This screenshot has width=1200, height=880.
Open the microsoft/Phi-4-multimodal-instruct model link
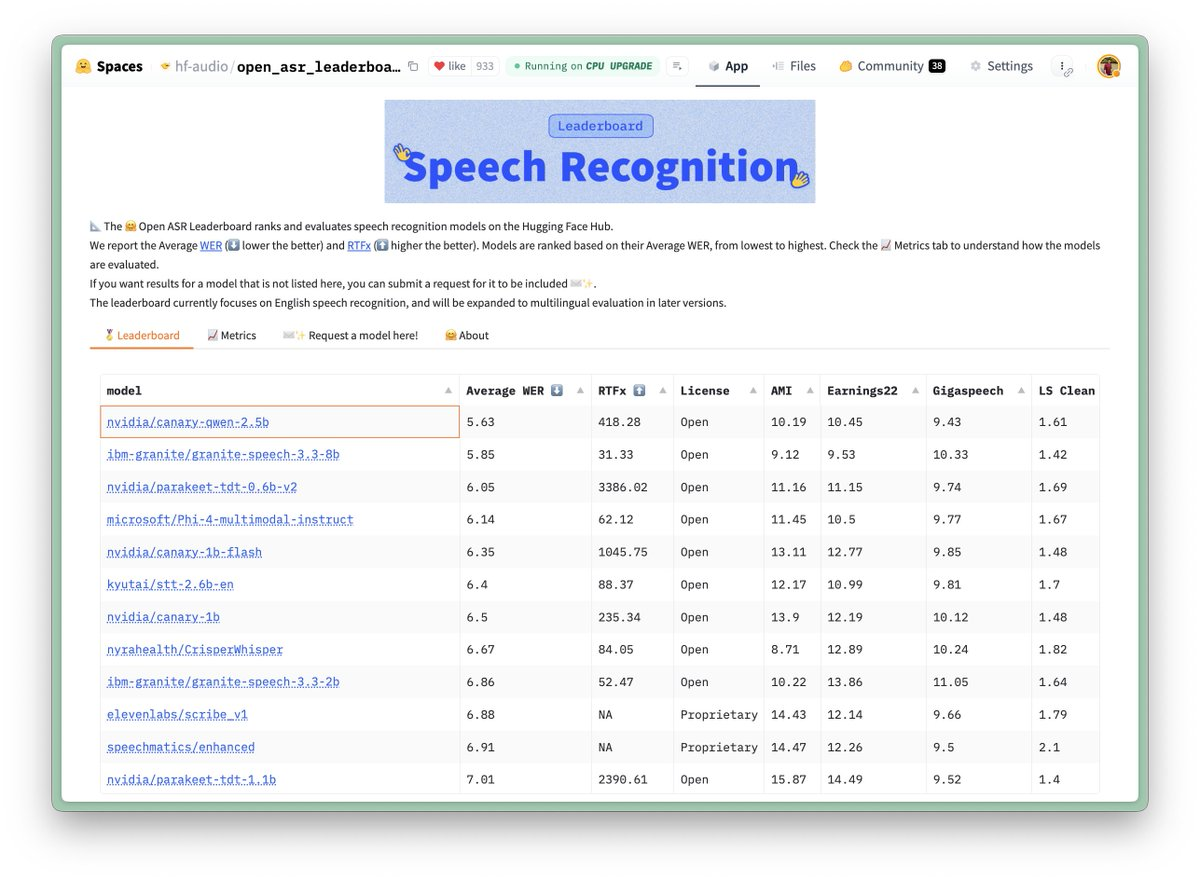pyautogui.click(x=230, y=520)
